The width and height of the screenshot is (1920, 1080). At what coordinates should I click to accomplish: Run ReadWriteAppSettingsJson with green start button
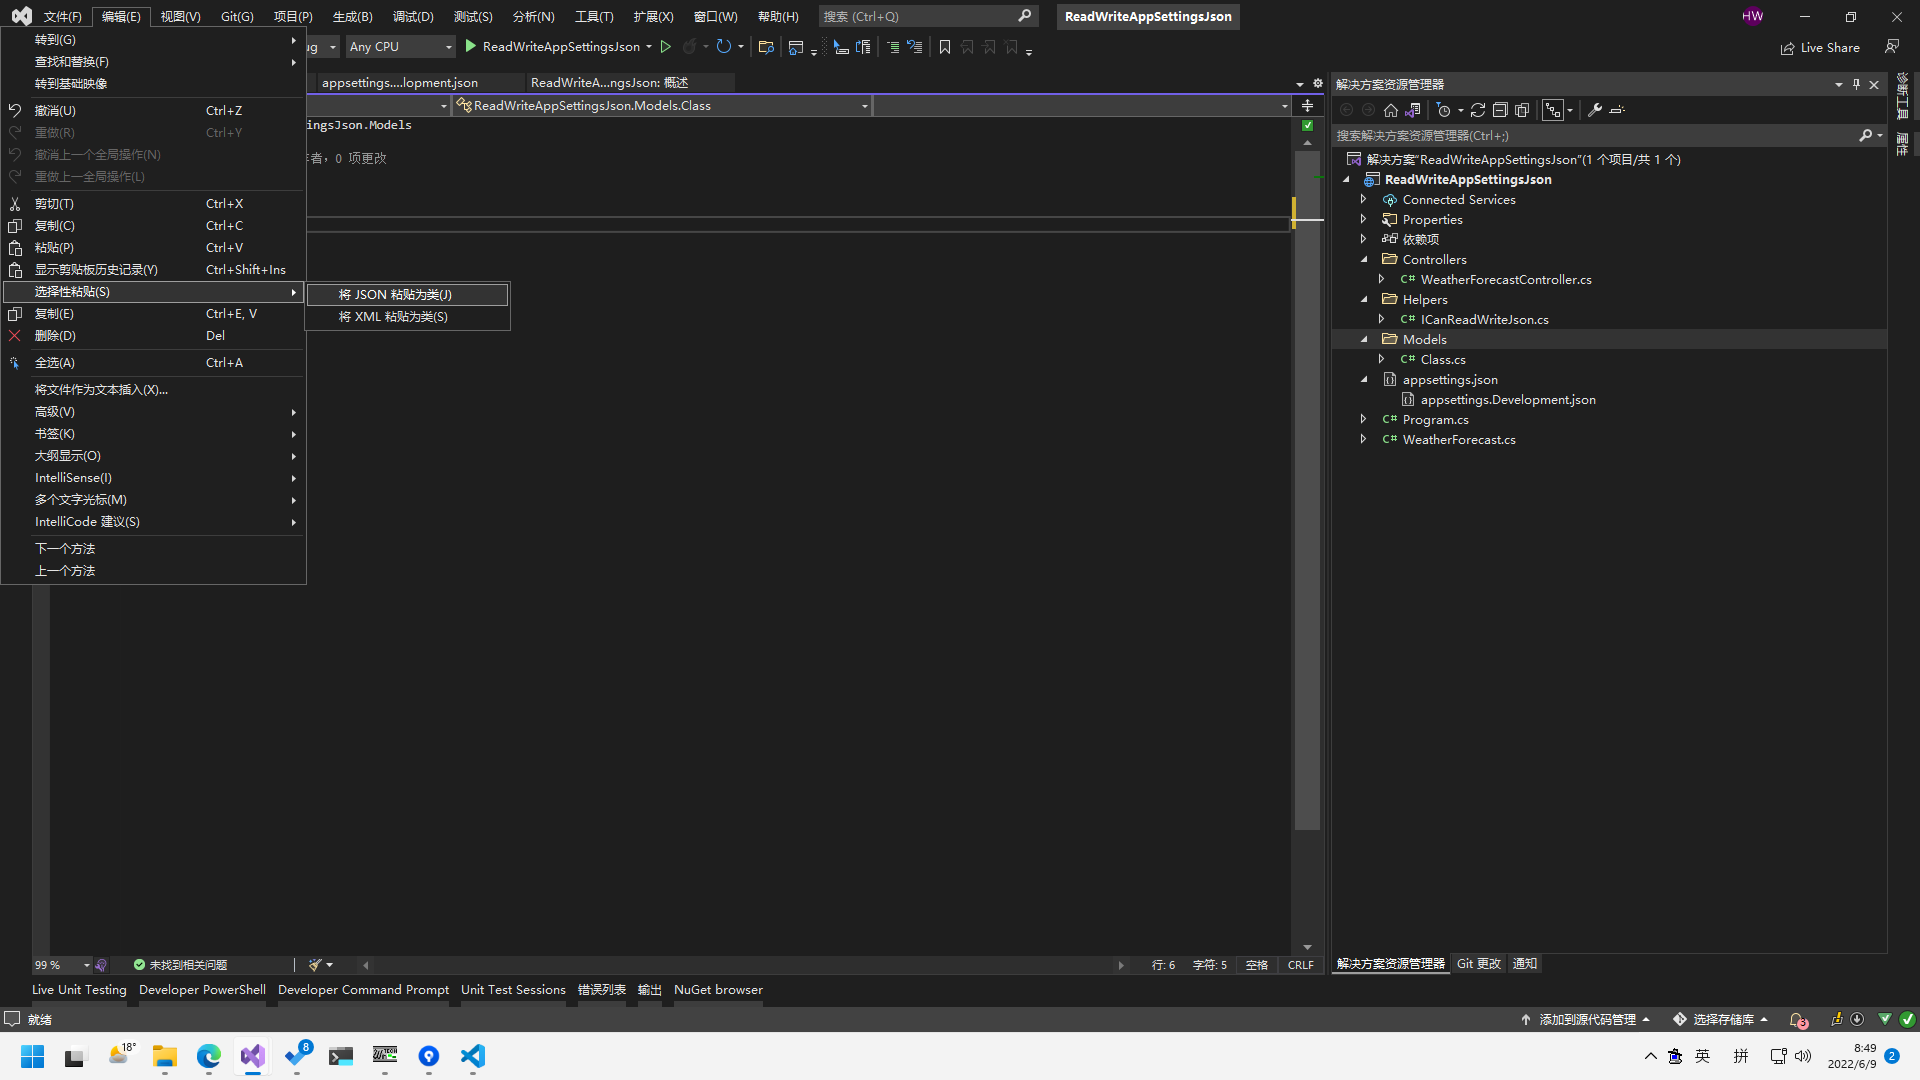coord(470,47)
